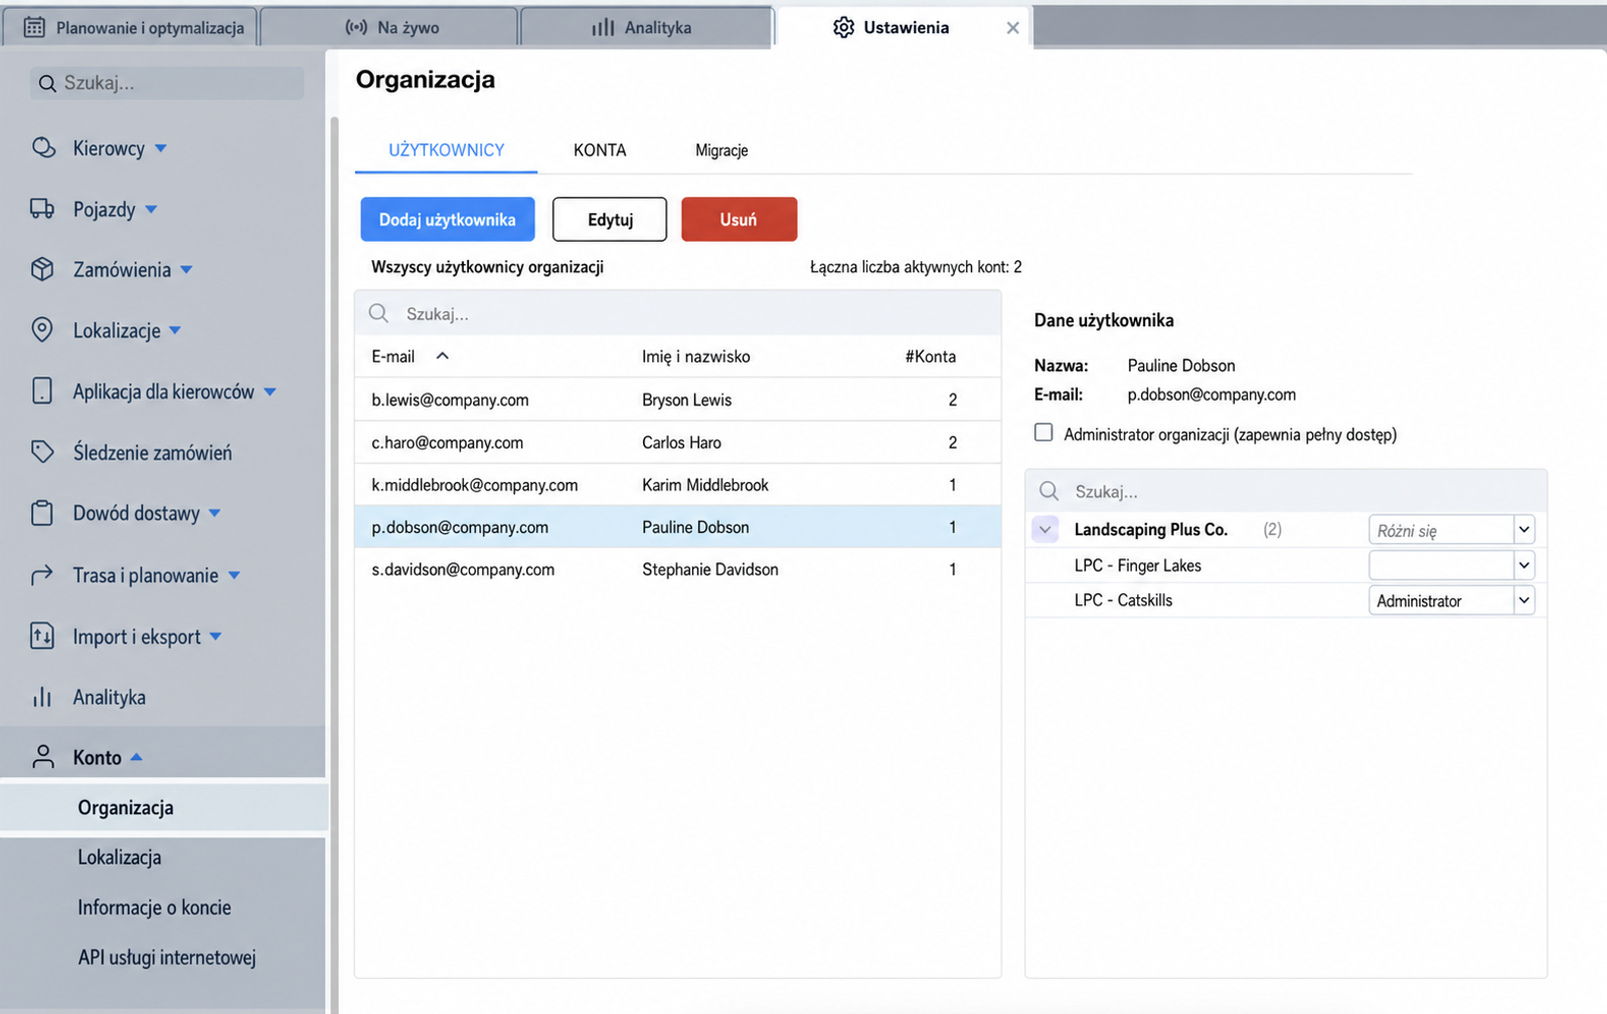The width and height of the screenshot is (1607, 1014).
Task: Collapse the Konto menu arrow
Action: point(137,758)
